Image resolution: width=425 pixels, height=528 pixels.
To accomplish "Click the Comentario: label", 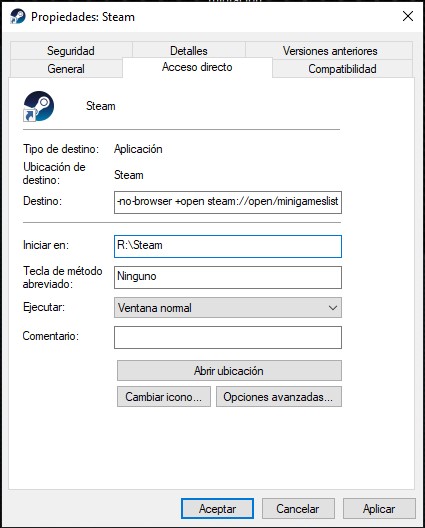I will (x=51, y=336).
